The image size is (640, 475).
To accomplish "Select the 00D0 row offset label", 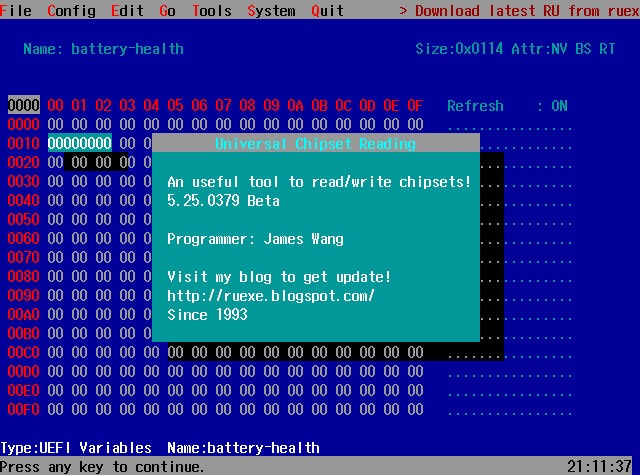I will pos(23,372).
